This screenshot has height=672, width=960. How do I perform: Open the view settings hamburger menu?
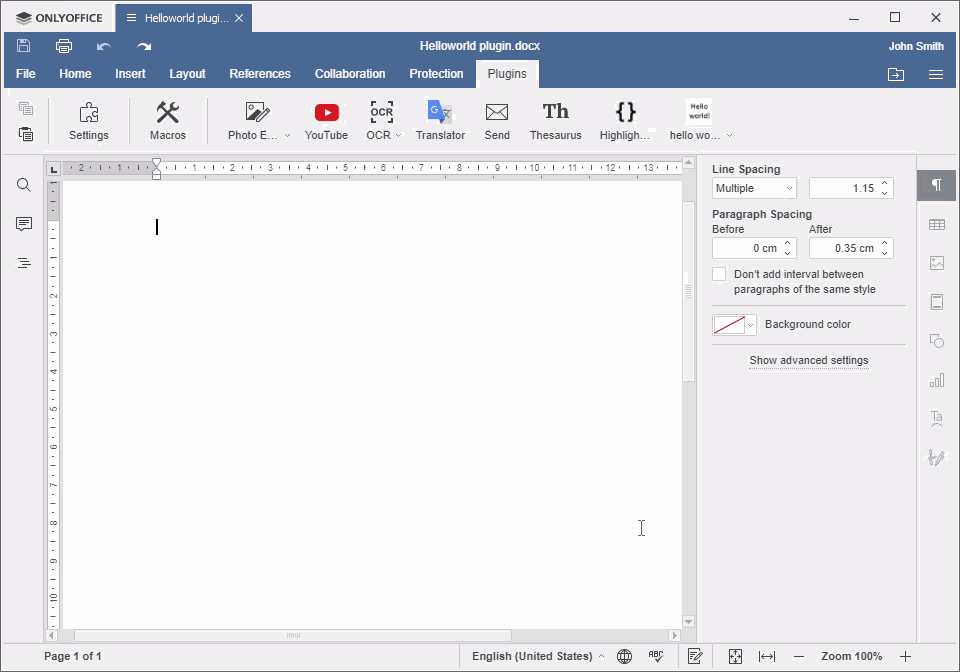click(936, 74)
